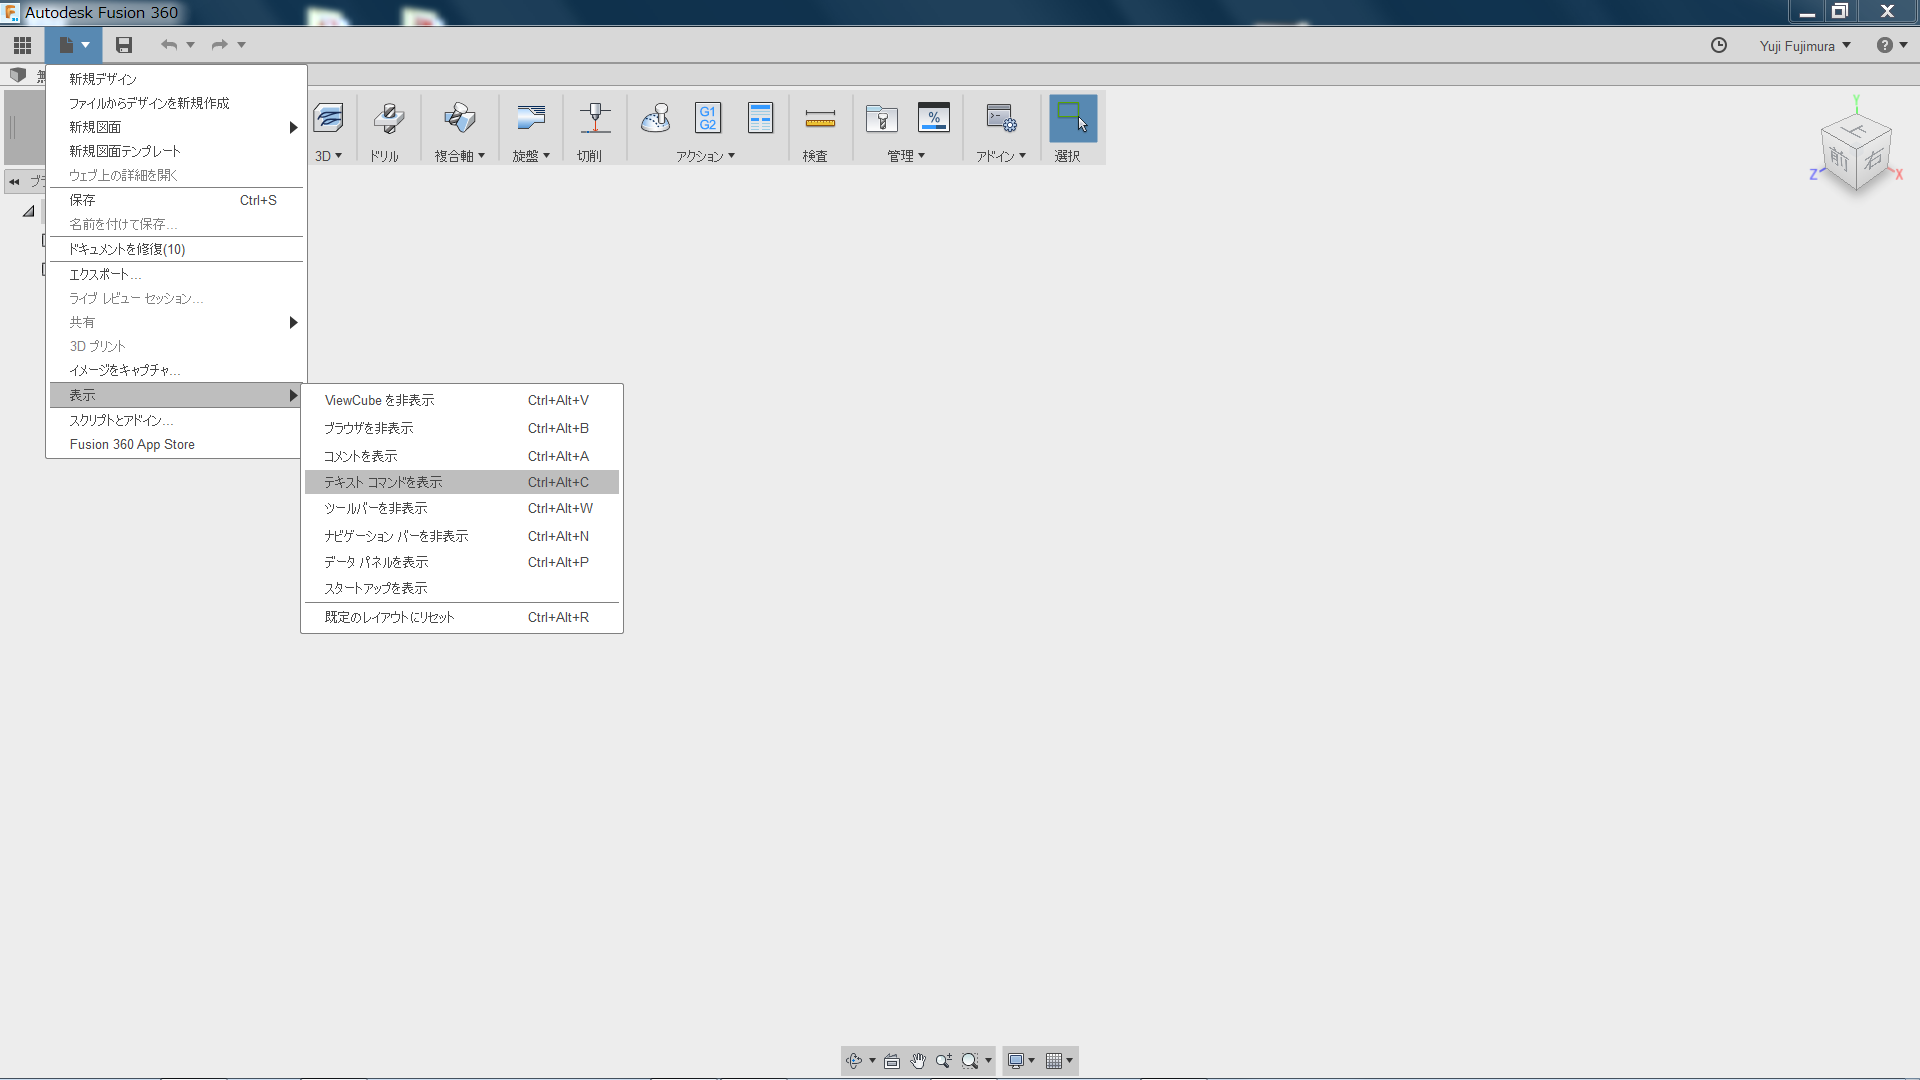This screenshot has width=1920, height=1080.
Task: Click the orbit tool in navigation bar
Action: 854,1061
